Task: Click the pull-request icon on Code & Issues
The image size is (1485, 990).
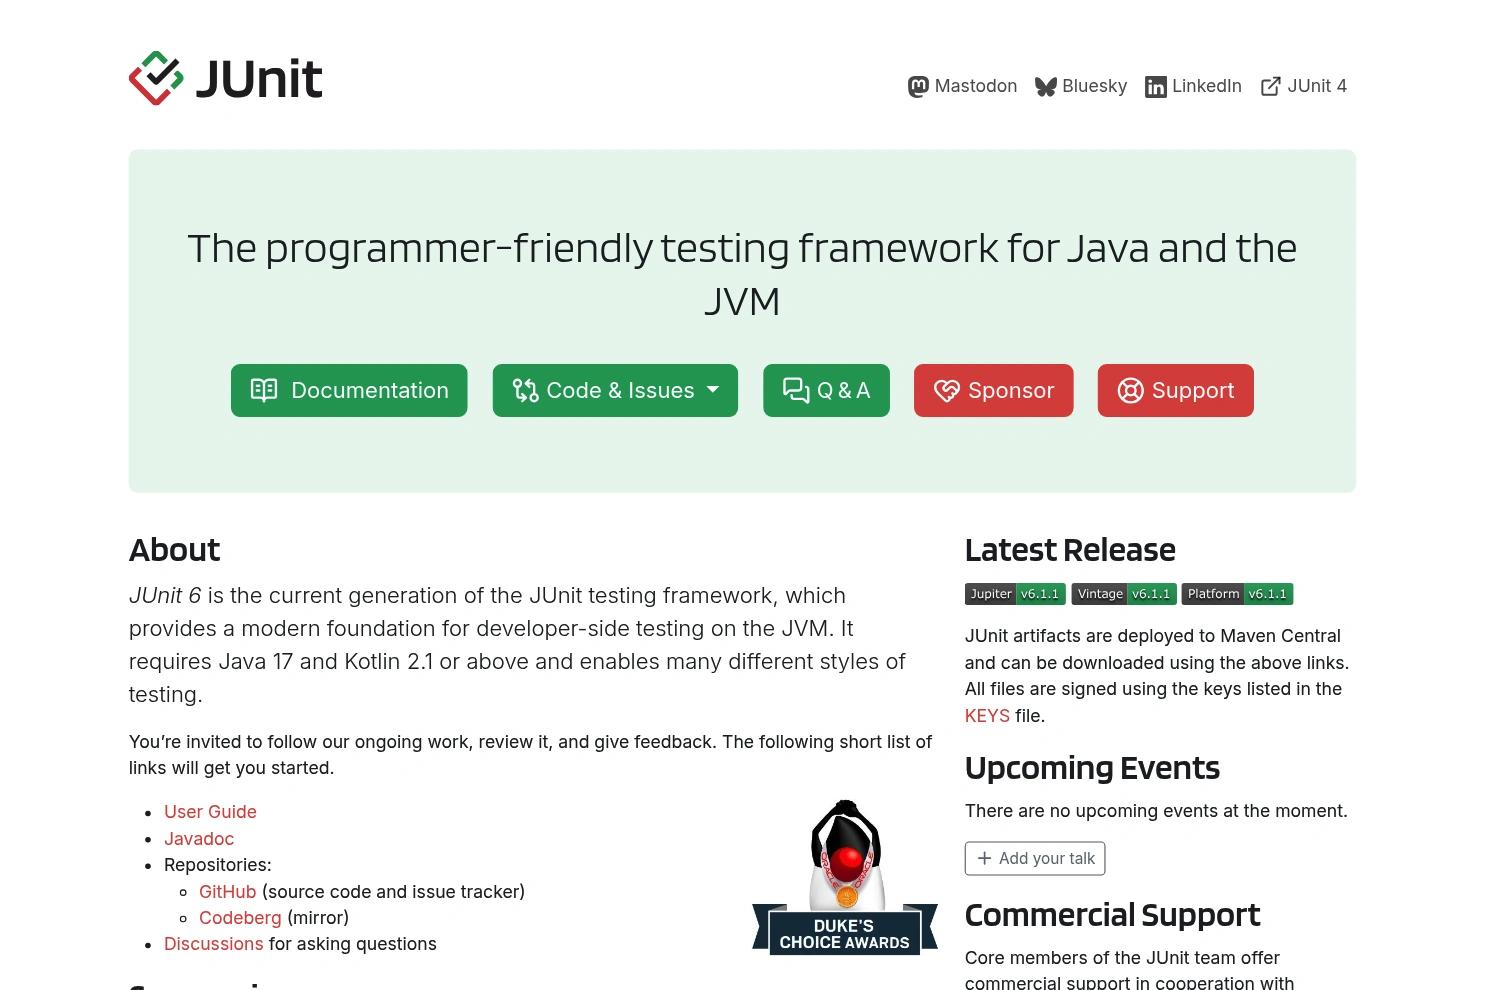Action: pos(525,390)
